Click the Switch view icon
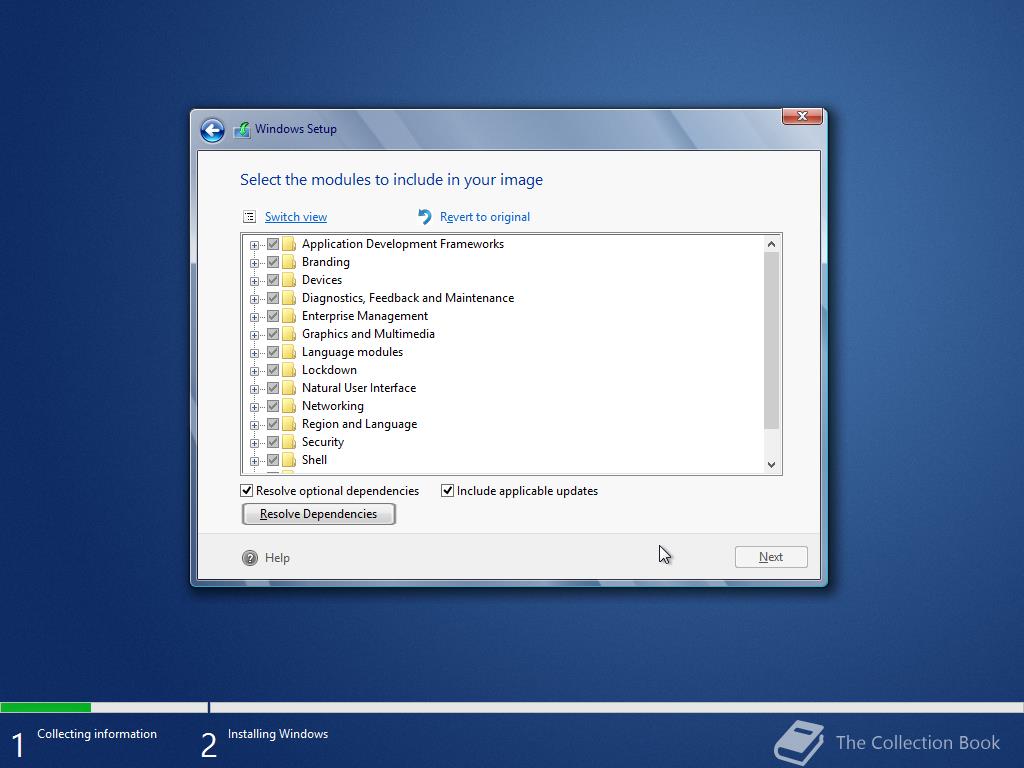Image resolution: width=1024 pixels, height=768 pixels. pos(249,216)
